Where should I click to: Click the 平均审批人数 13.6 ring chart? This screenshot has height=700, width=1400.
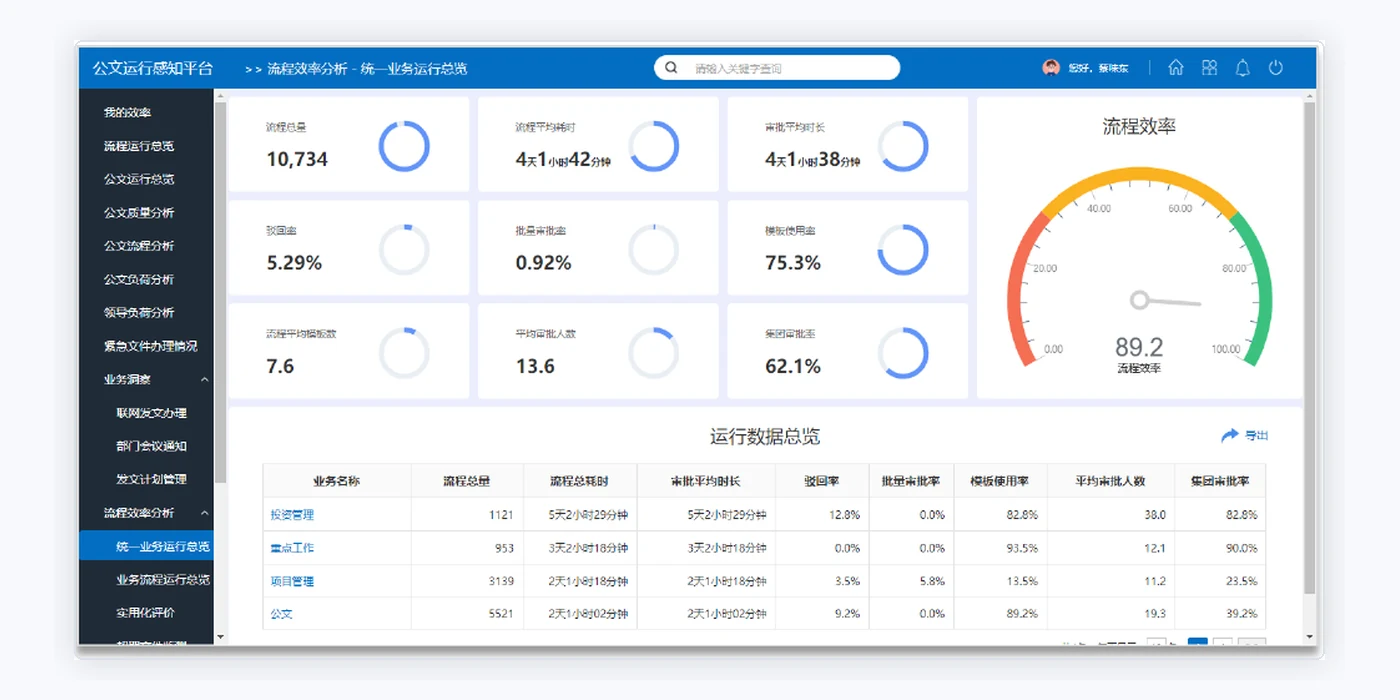pos(654,353)
